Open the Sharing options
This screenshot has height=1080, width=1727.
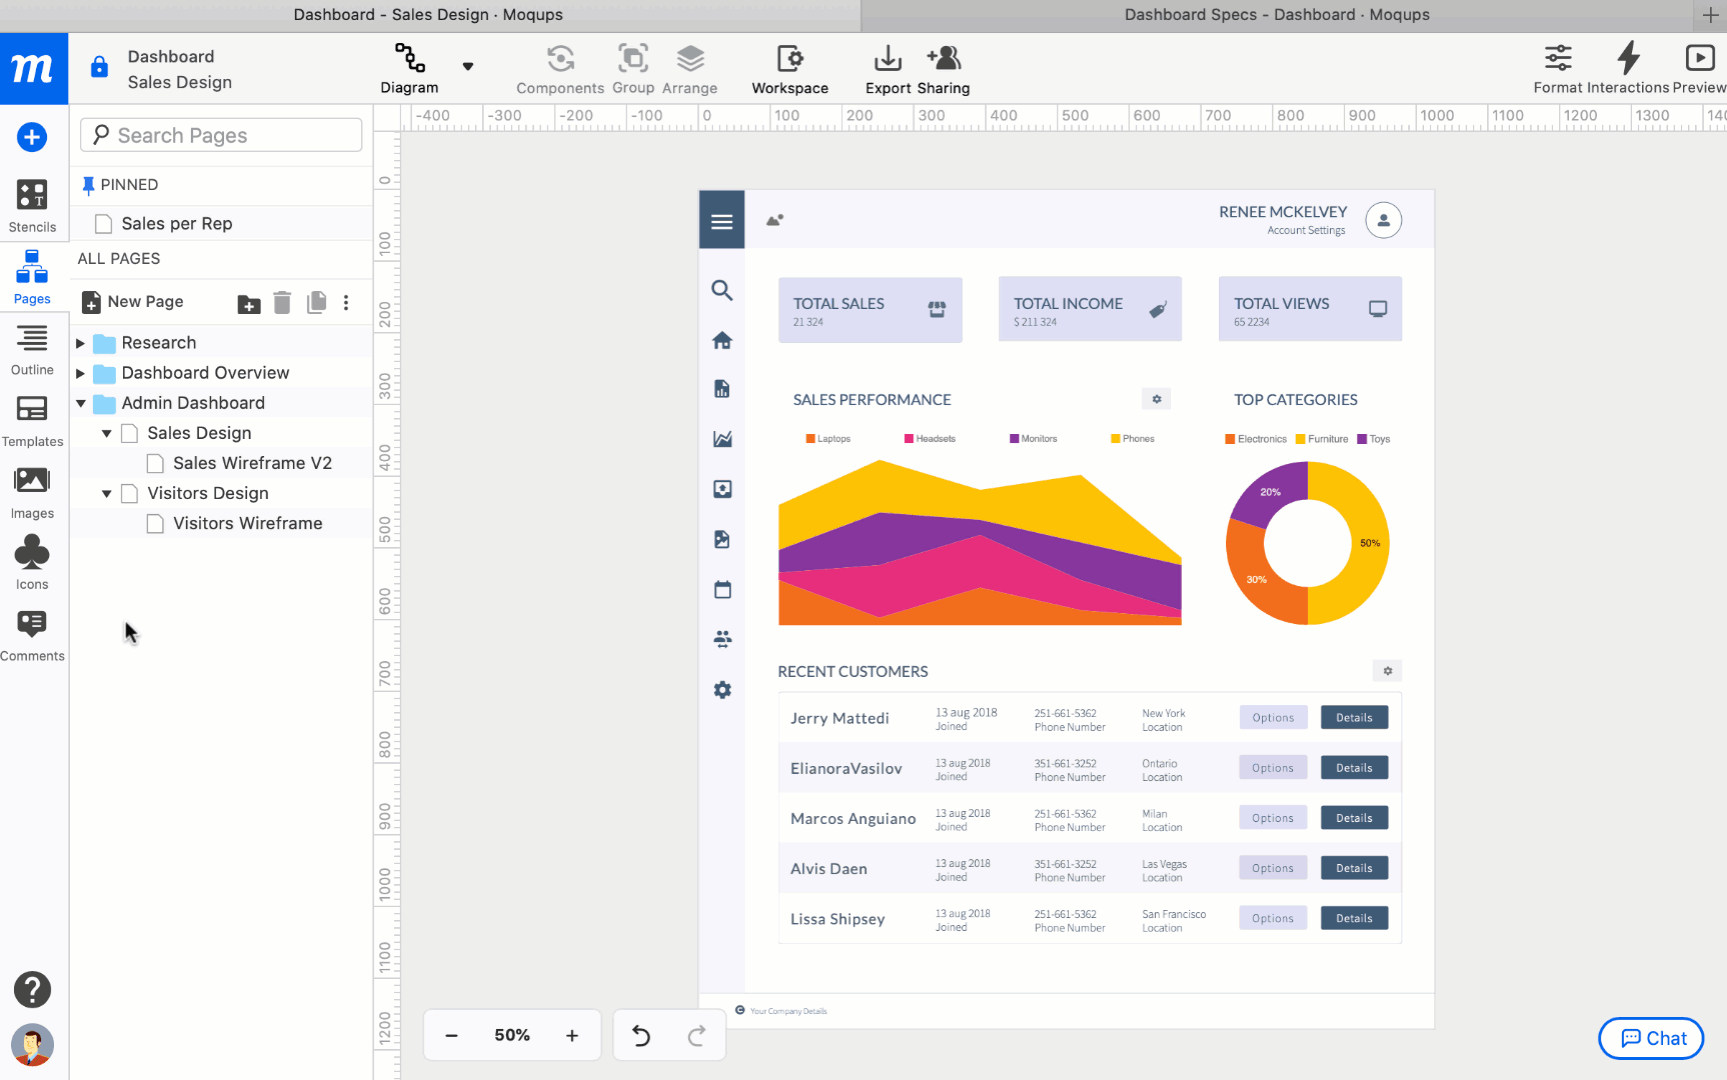click(944, 69)
